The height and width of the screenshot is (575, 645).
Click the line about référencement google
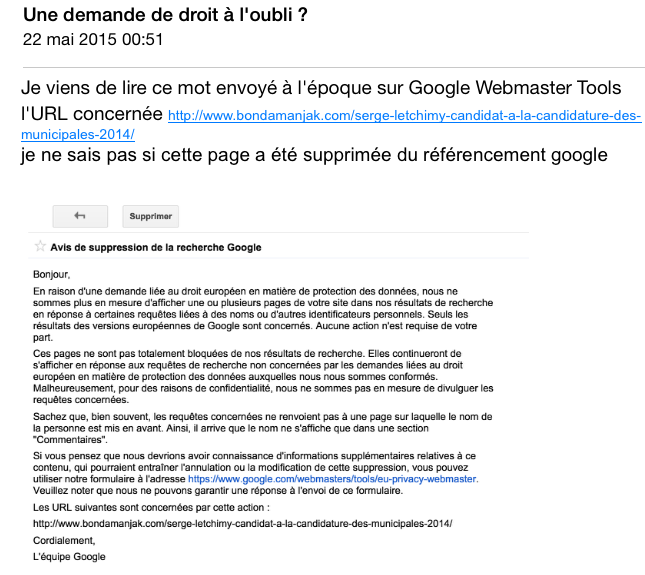pyautogui.click(x=314, y=155)
